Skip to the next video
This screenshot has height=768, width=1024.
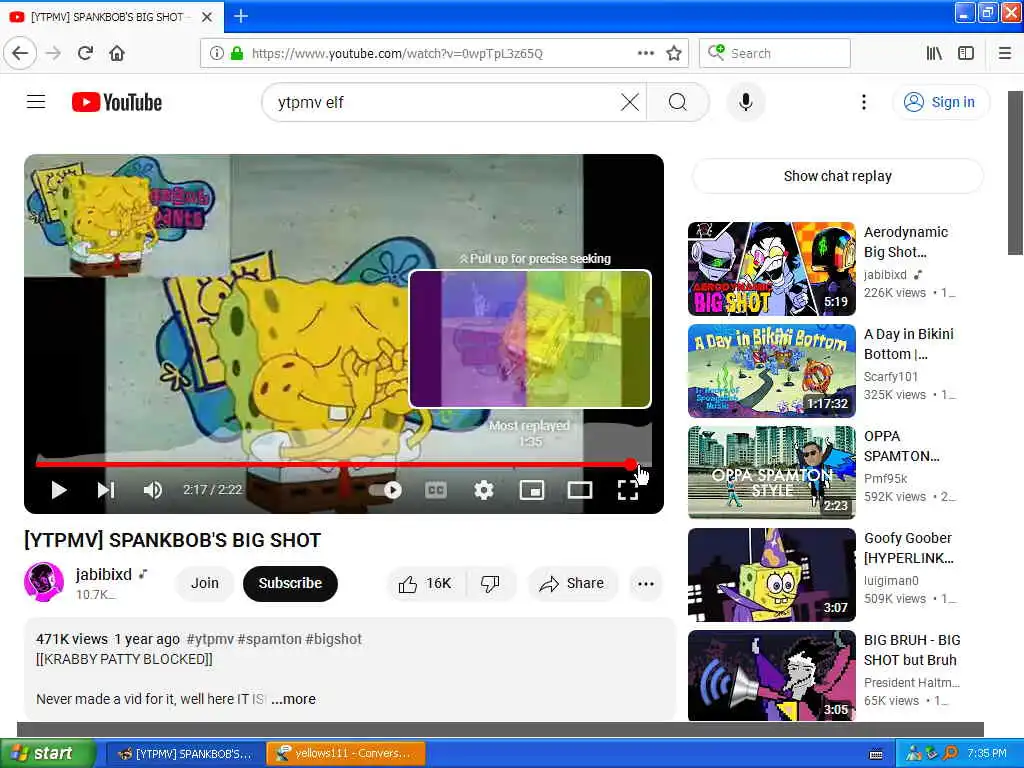pyautogui.click(x=106, y=490)
